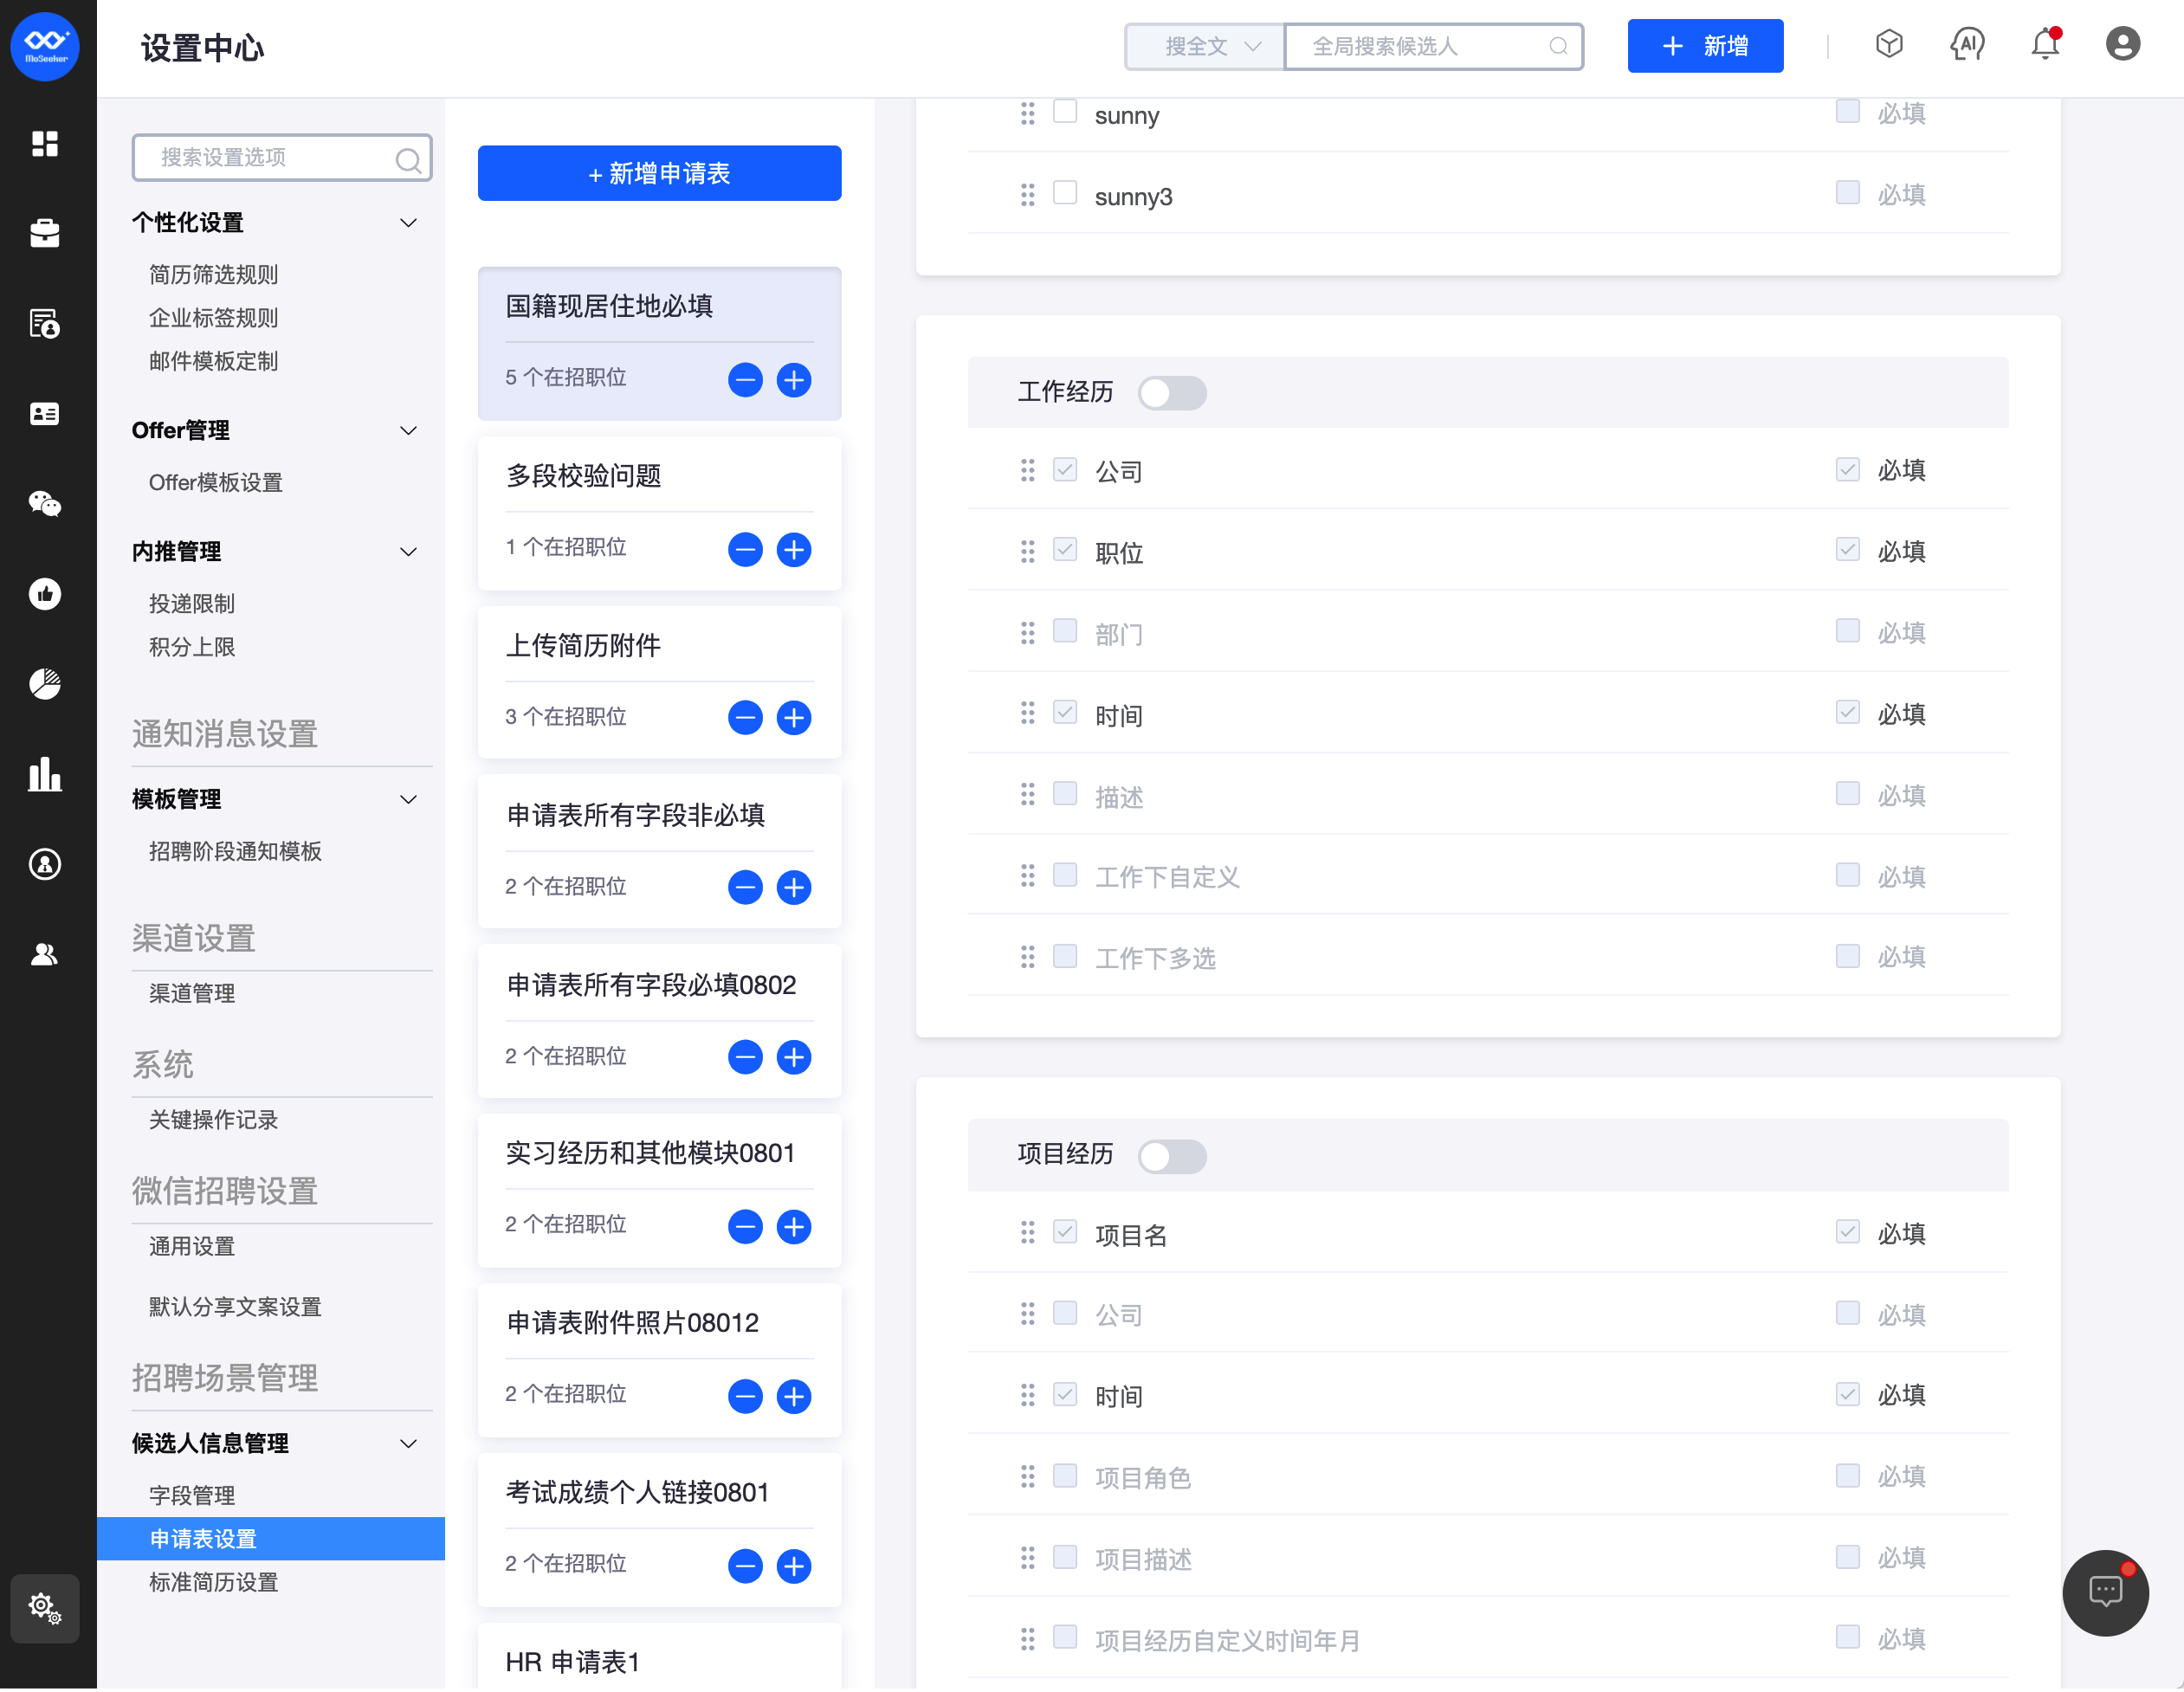This screenshot has height=1692, width=2184.
Task: Toggle 必填 checkbox for 项目描述
Action: (1847, 1558)
